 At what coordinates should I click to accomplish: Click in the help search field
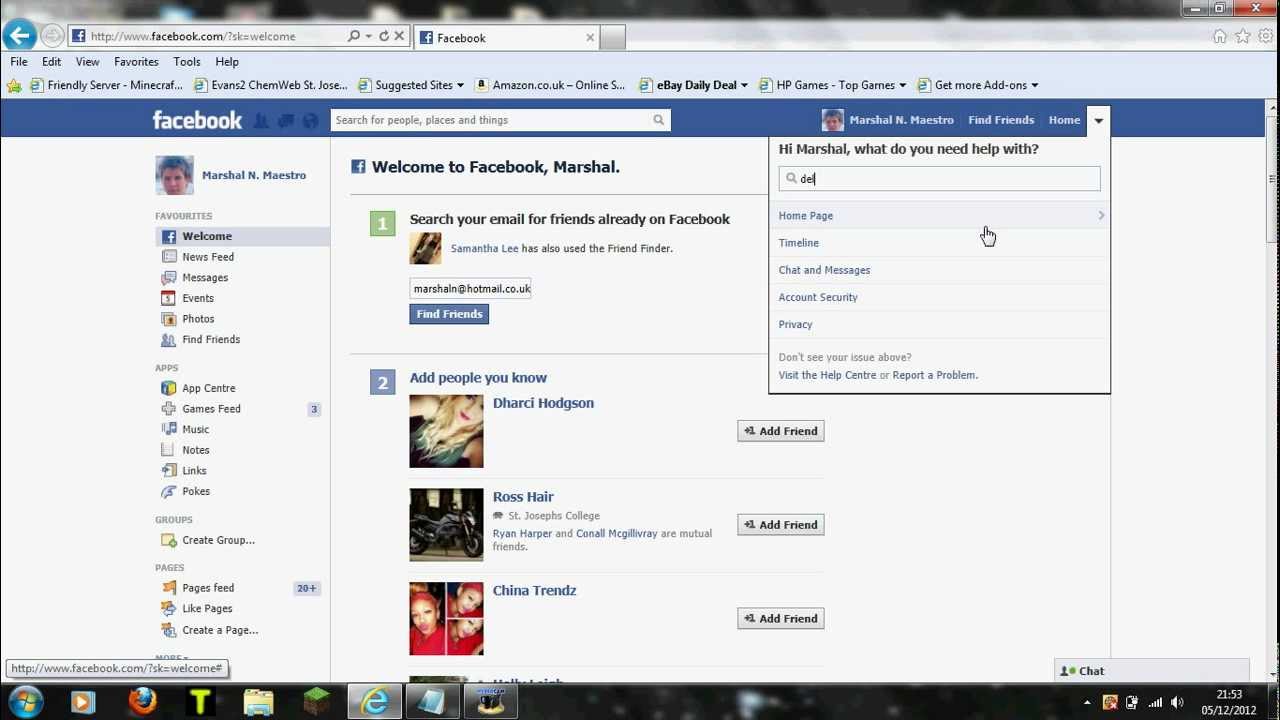tap(939, 179)
